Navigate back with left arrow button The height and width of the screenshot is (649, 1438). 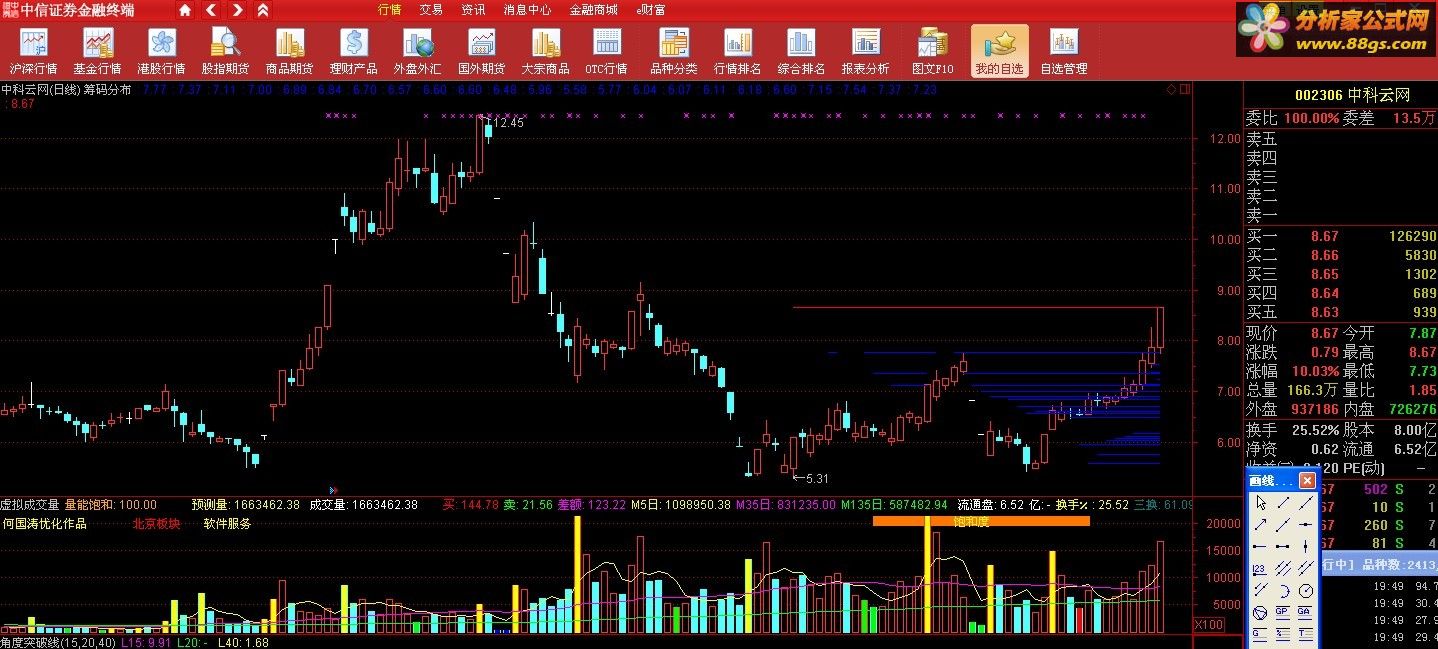(x=211, y=10)
